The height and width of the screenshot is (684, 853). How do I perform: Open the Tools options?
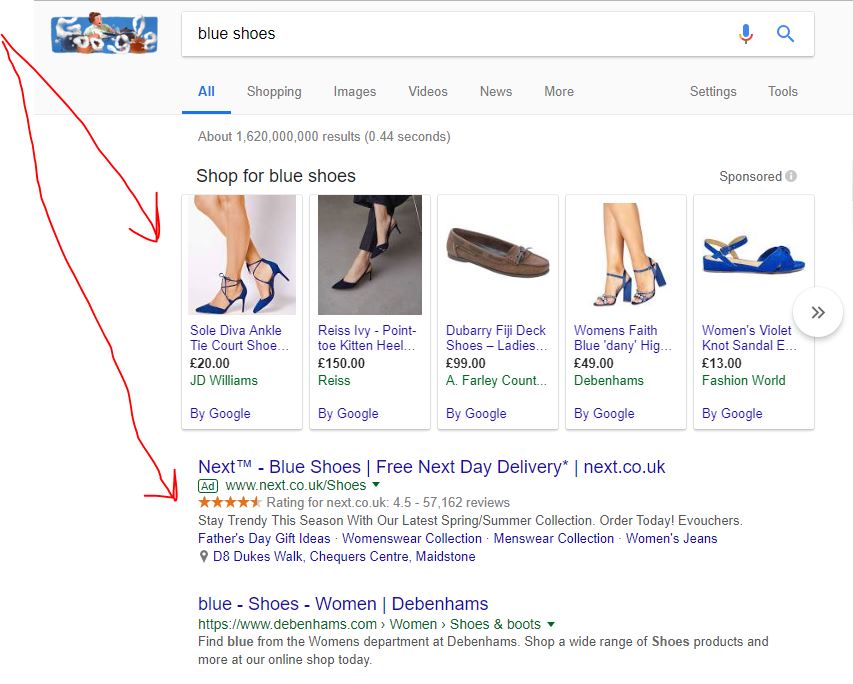point(782,91)
